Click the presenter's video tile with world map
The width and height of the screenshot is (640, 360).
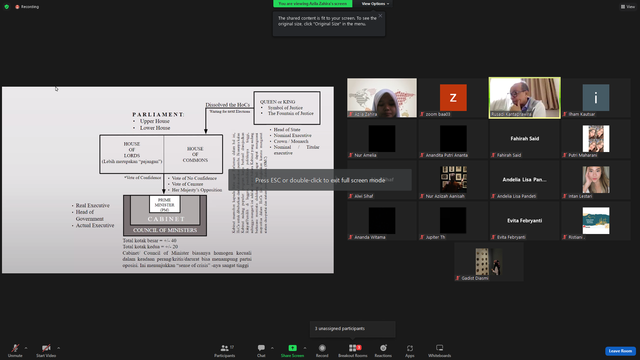point(382,98)
